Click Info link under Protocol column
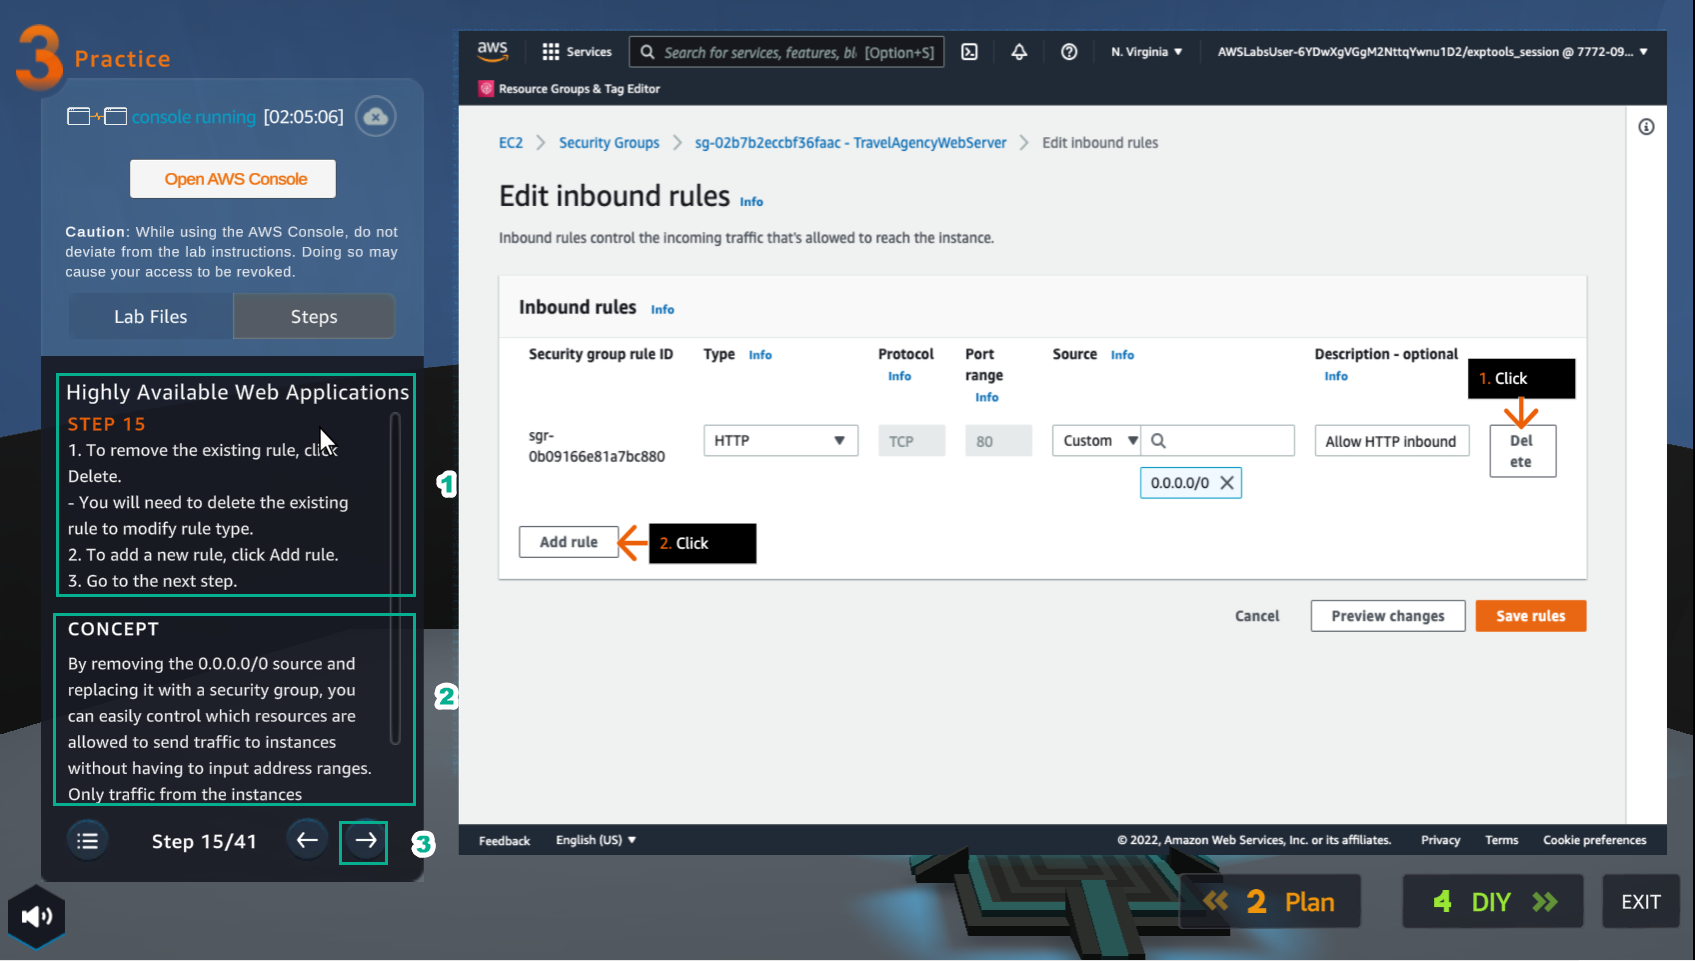This screenshot has width=1695, height=961. click(899, 377)
